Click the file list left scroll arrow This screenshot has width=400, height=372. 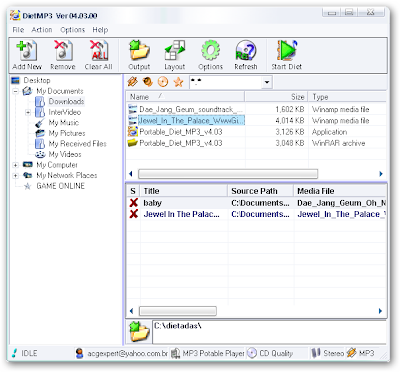coord(131,174)
